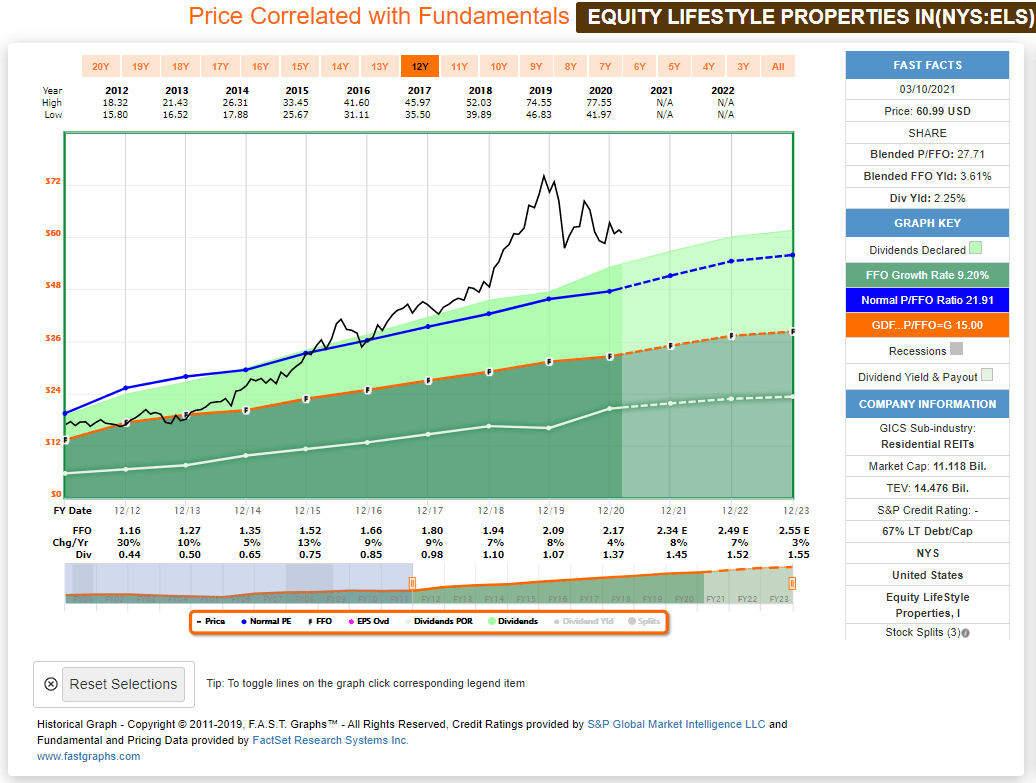Collapse the GRAPH KEY section
1036x783 pixels.
pos(927,223)
